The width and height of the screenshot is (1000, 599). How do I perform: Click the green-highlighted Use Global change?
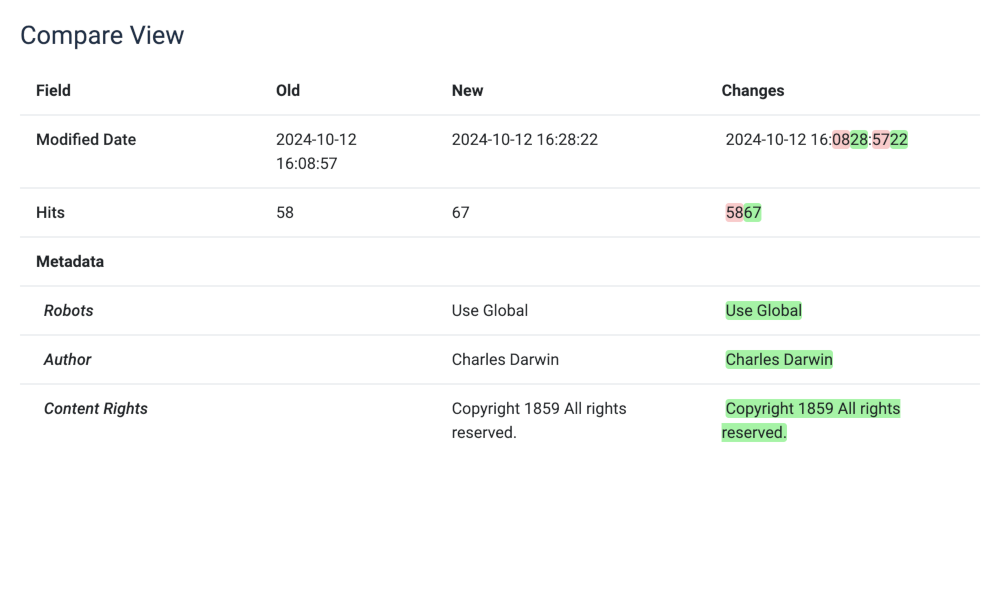(763, 311)
